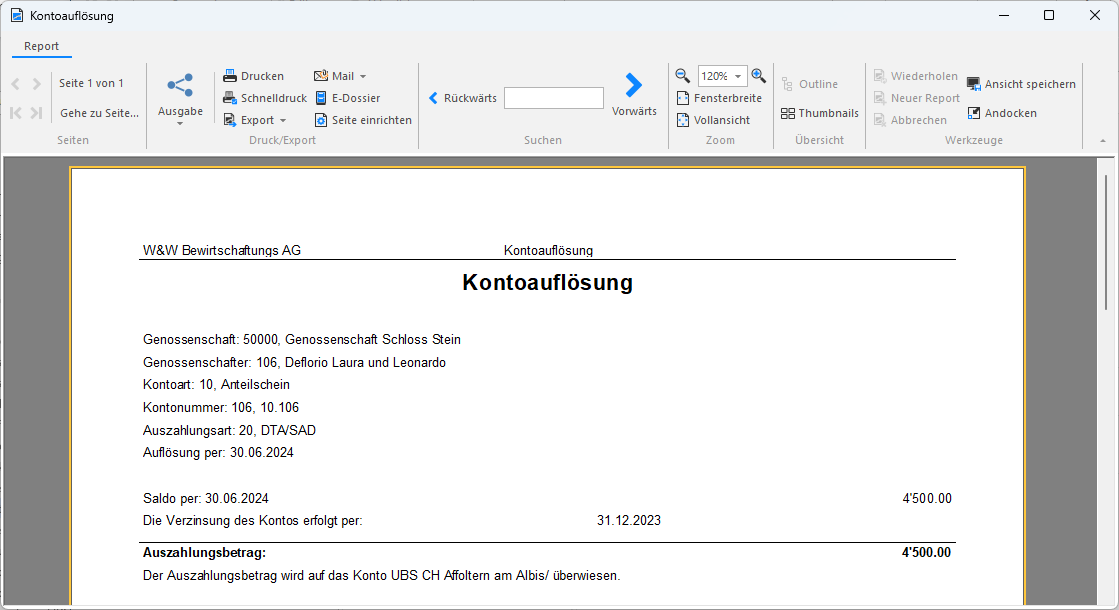Screen dimensions: 1119x610
Task: Switch to Vollansicht
Action: 714,120
